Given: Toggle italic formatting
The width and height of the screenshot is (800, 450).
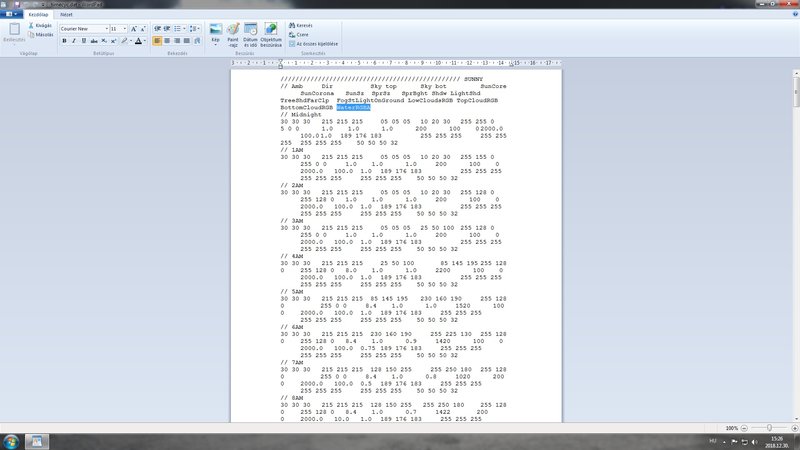Looking at the screenshot, I should (74, 41).
